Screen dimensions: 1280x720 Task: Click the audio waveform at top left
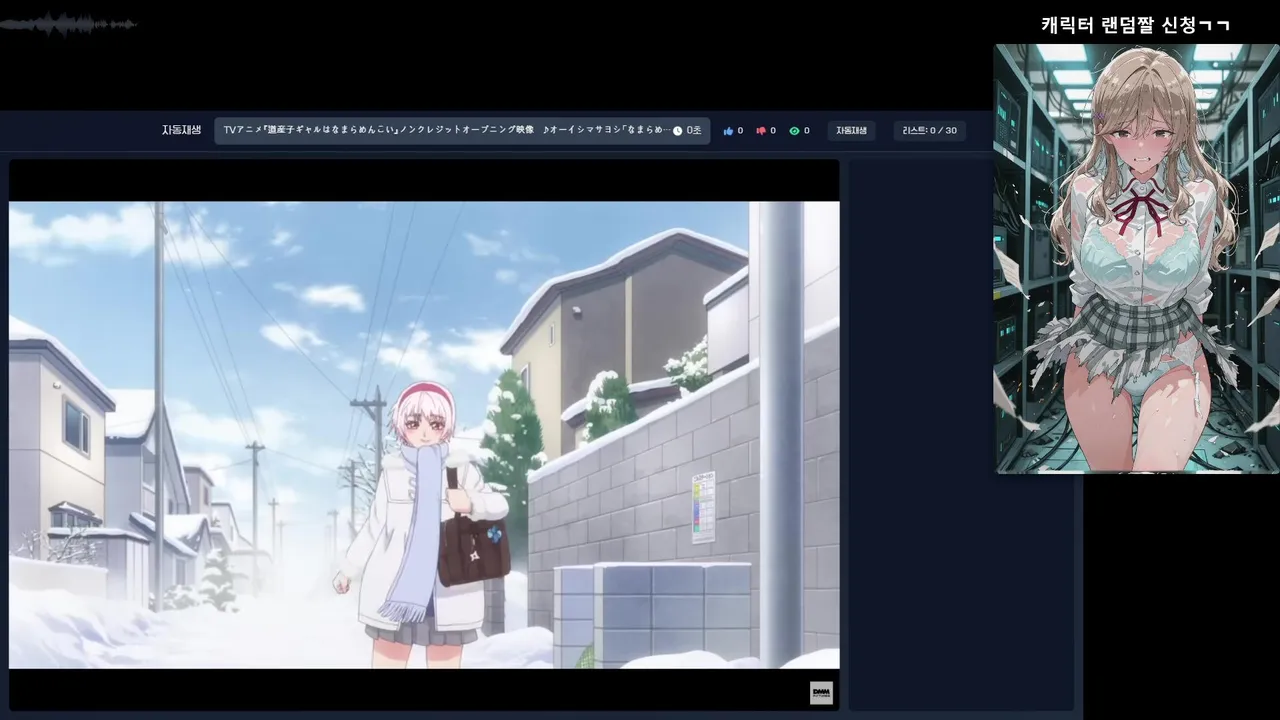[68, 24]
